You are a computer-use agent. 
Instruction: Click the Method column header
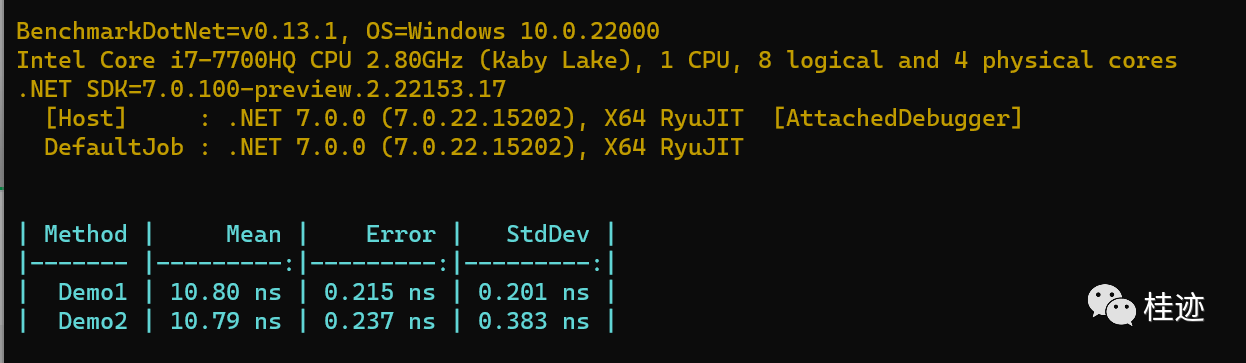(x=86, y=234)
